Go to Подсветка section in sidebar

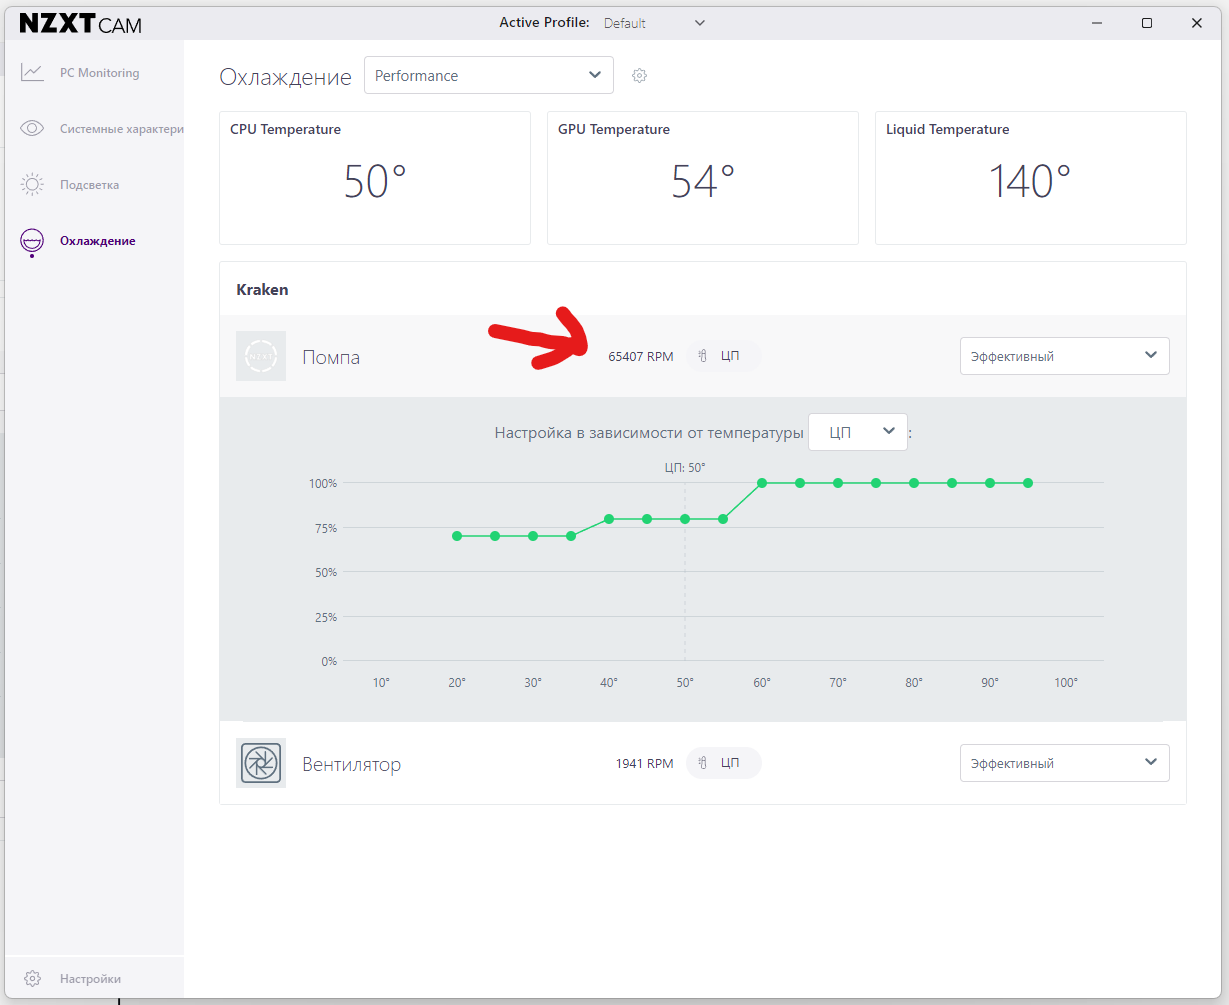tap(89, 185)
